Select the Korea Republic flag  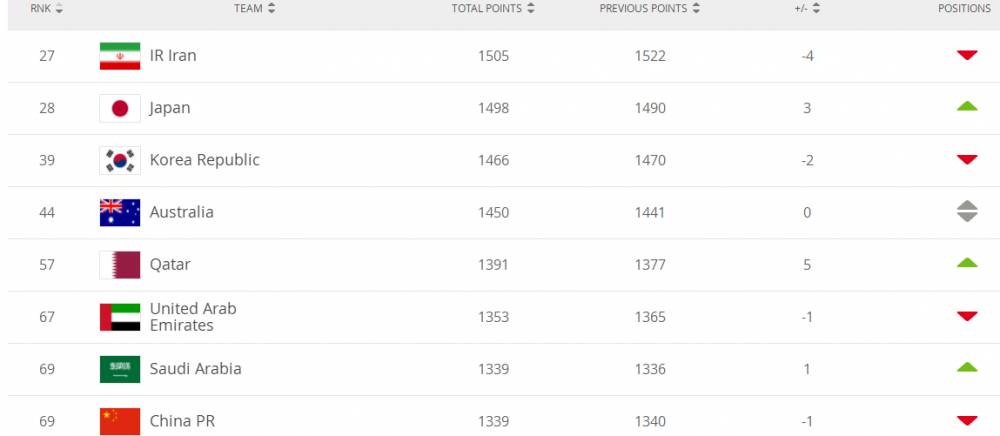click(x=120, y=160)
